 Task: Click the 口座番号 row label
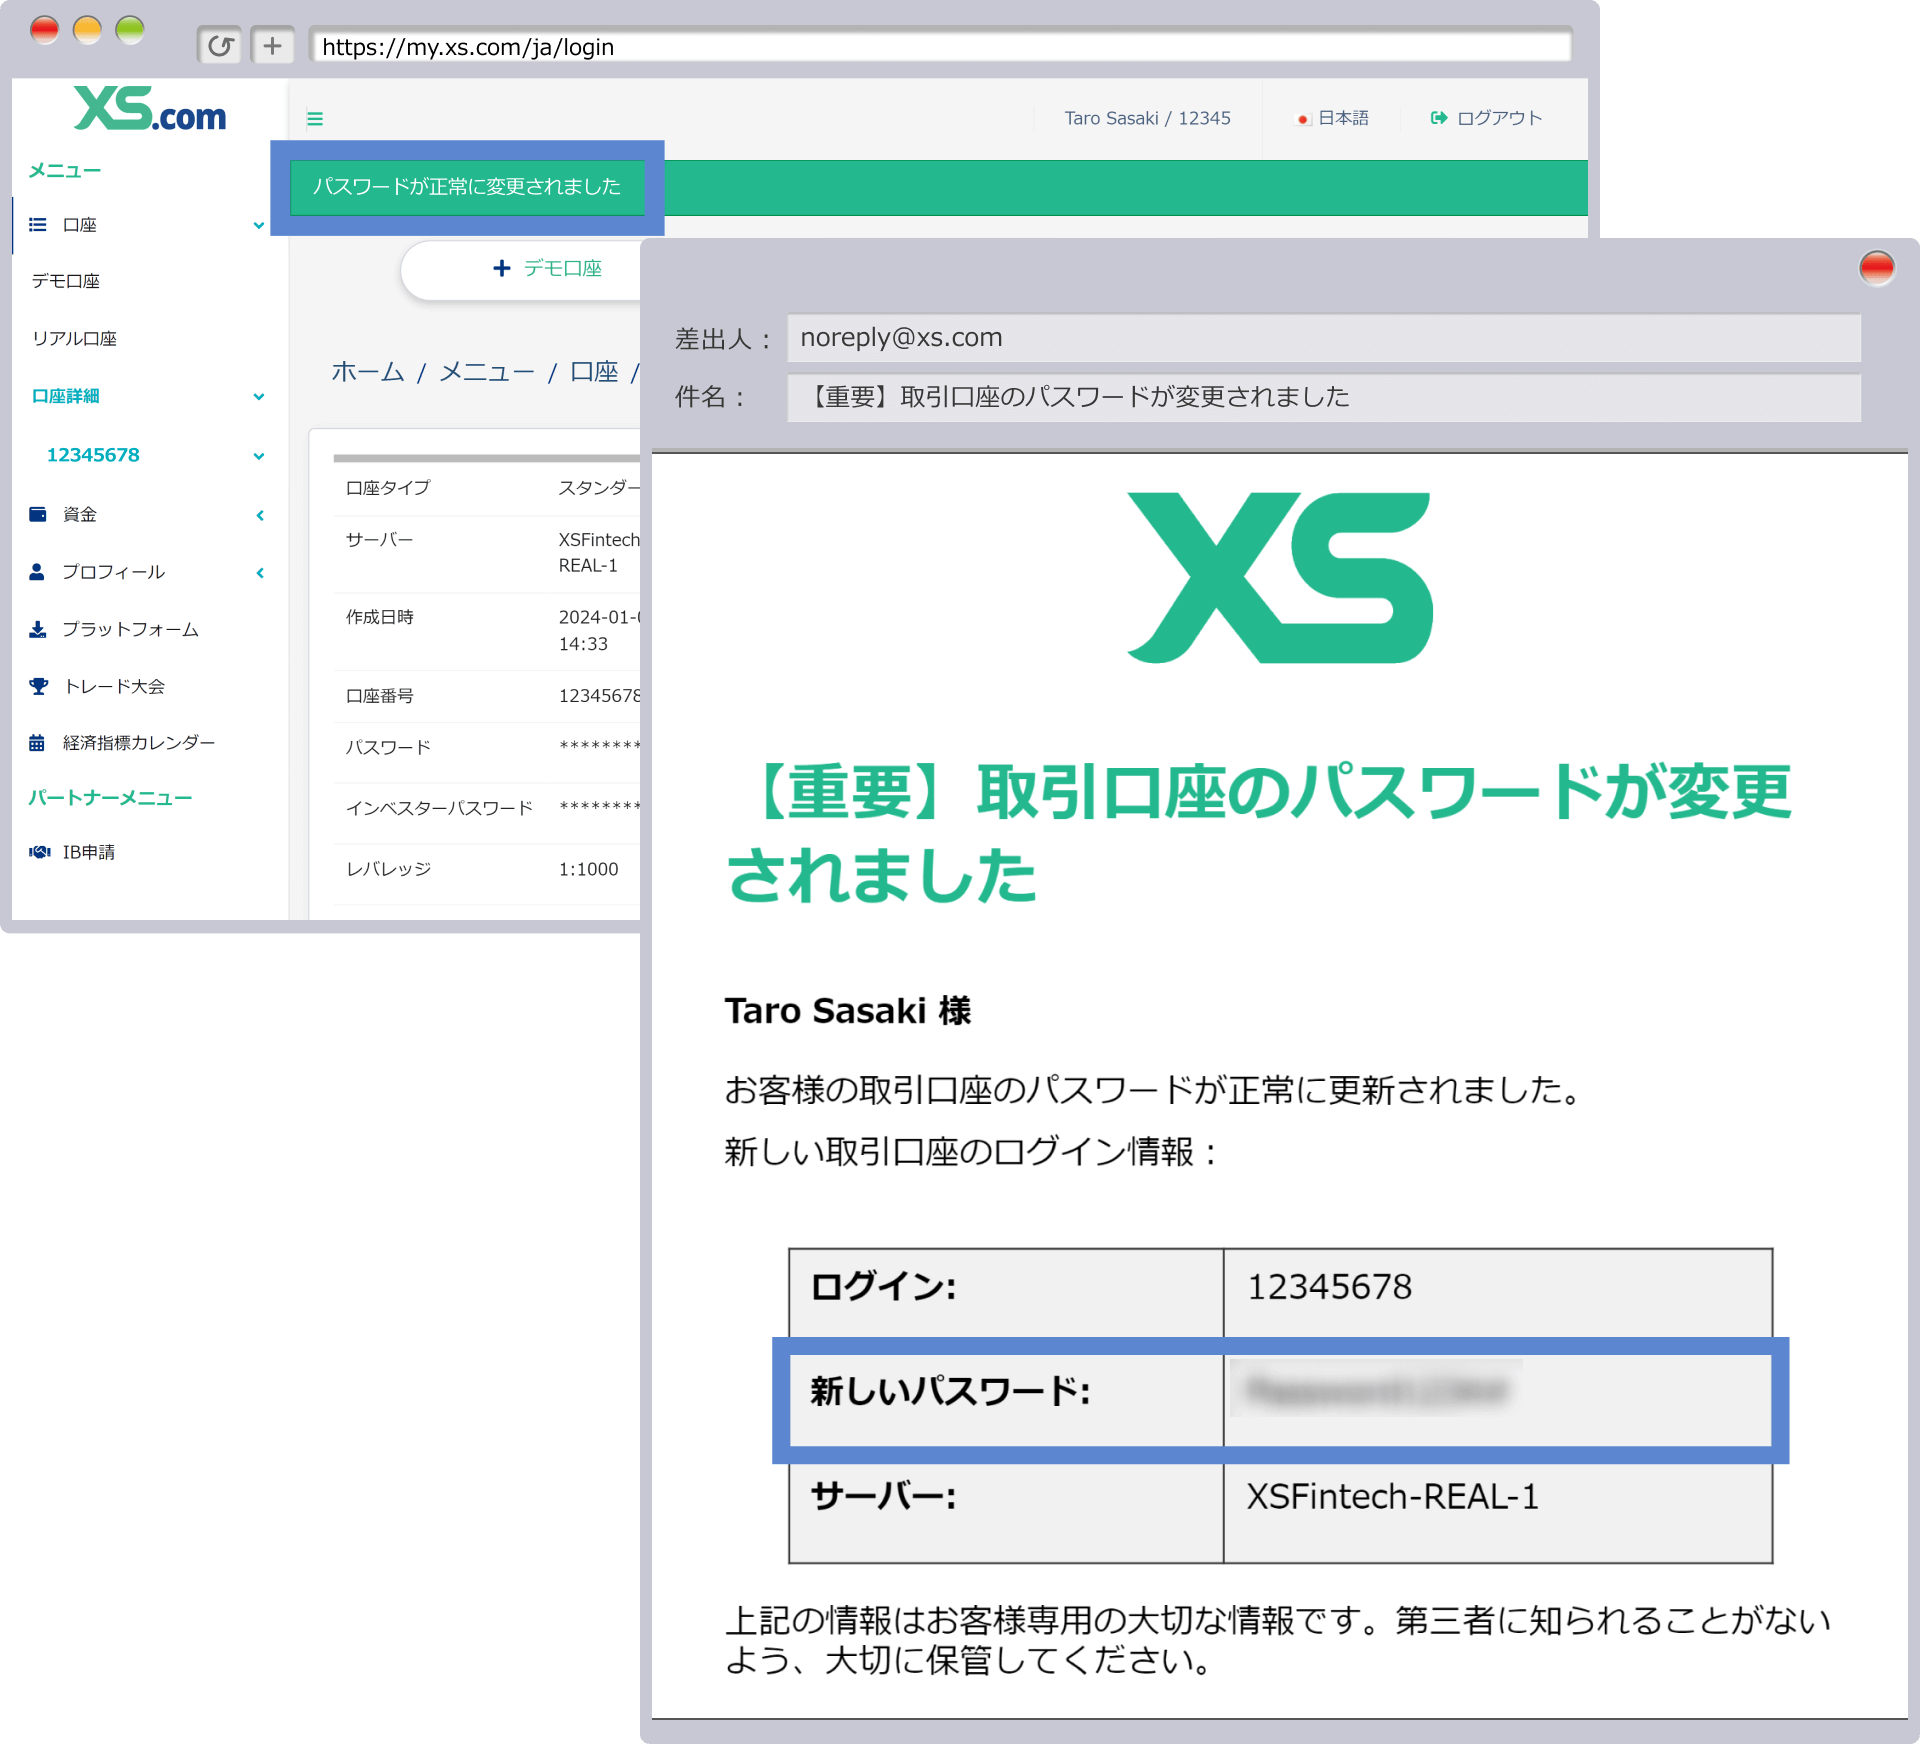380,696
